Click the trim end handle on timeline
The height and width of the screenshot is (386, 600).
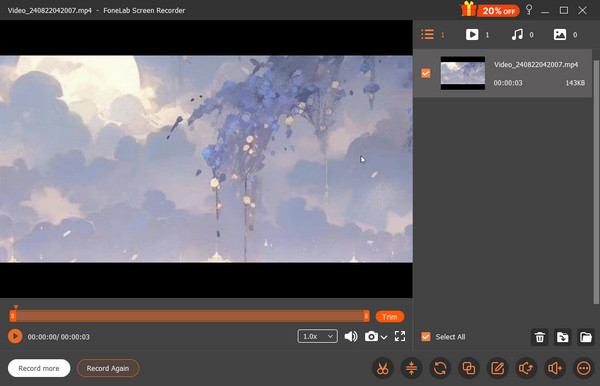(366, 316)
